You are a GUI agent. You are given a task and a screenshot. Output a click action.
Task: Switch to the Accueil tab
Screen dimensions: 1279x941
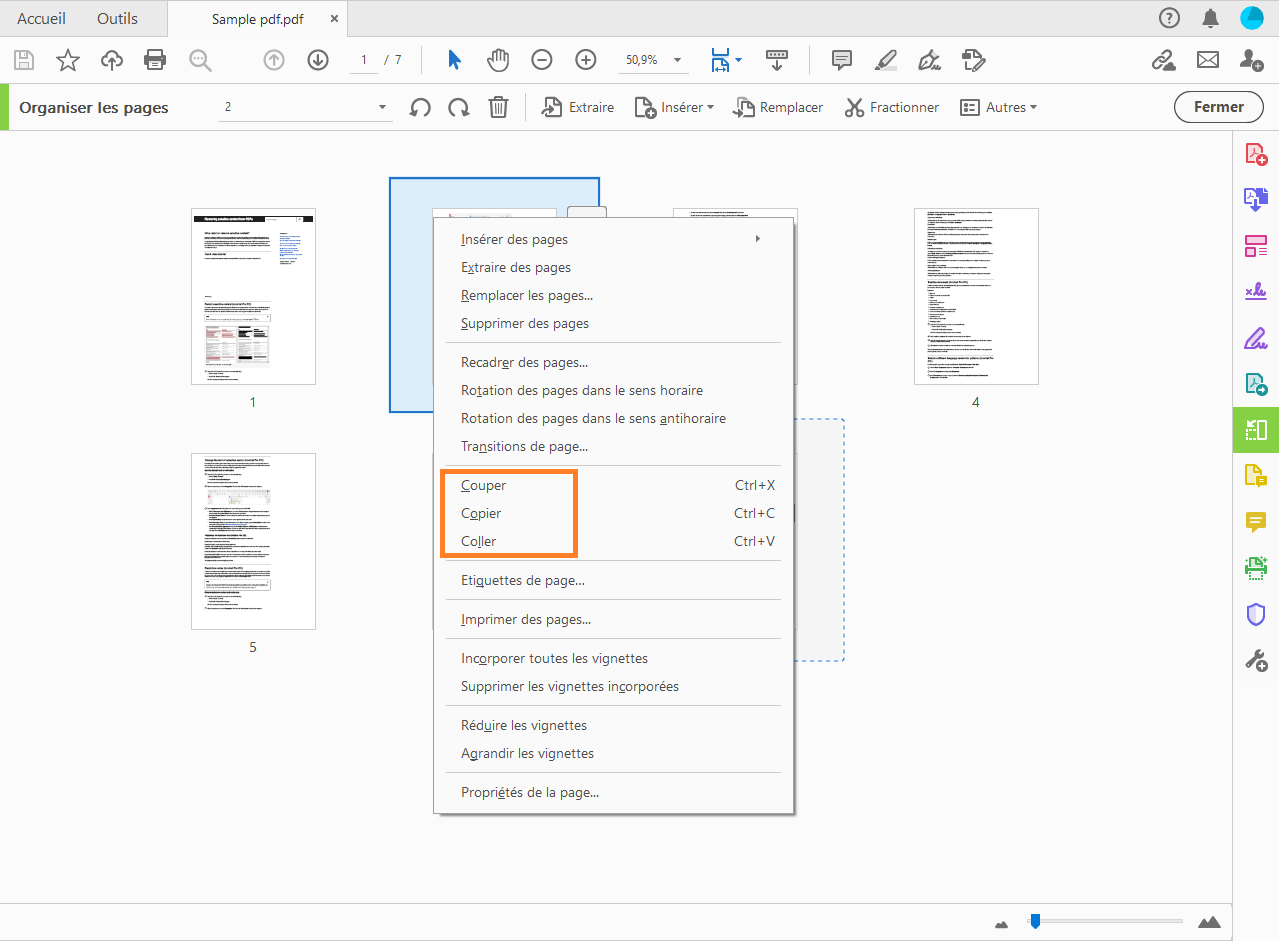[41, 18]
